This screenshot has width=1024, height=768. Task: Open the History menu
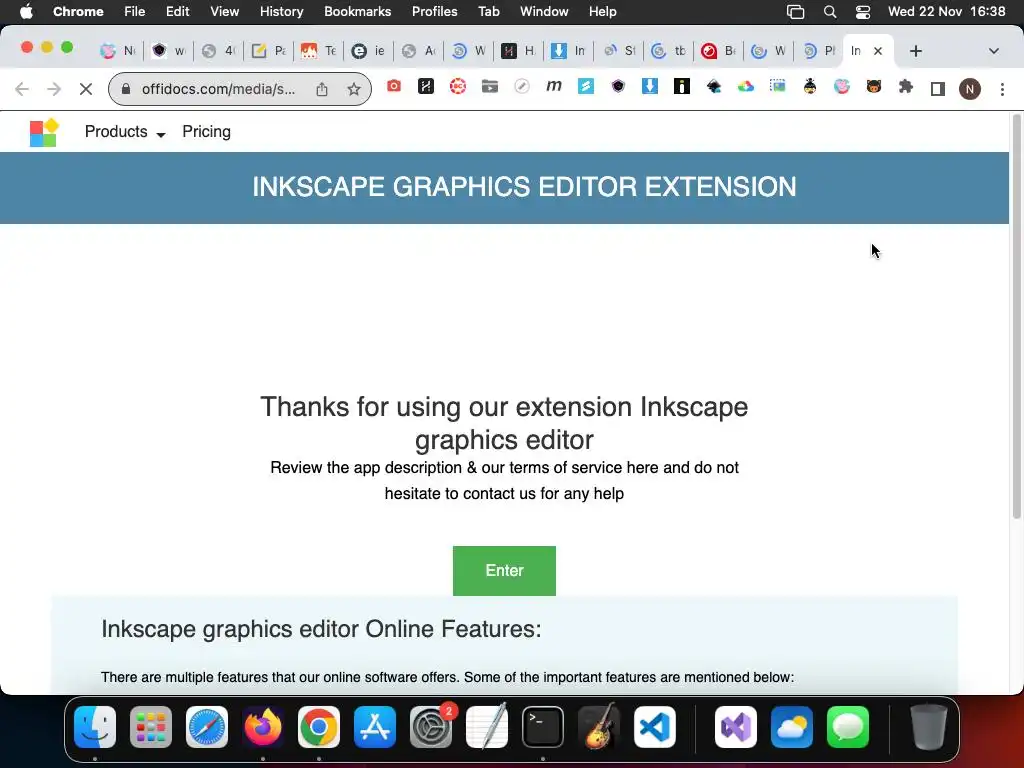pos(281,12)
